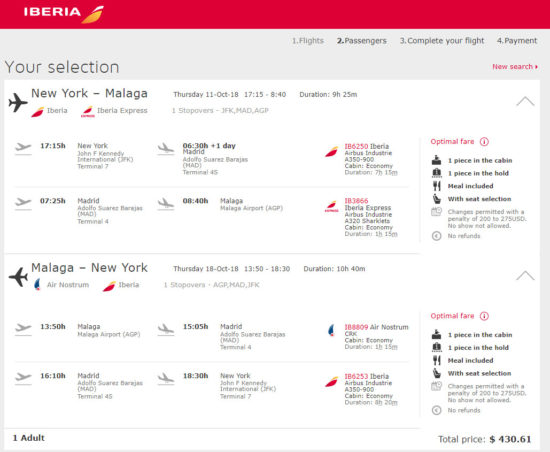Click return No refunds icon

pyautogui.click(x=436, y=410)
